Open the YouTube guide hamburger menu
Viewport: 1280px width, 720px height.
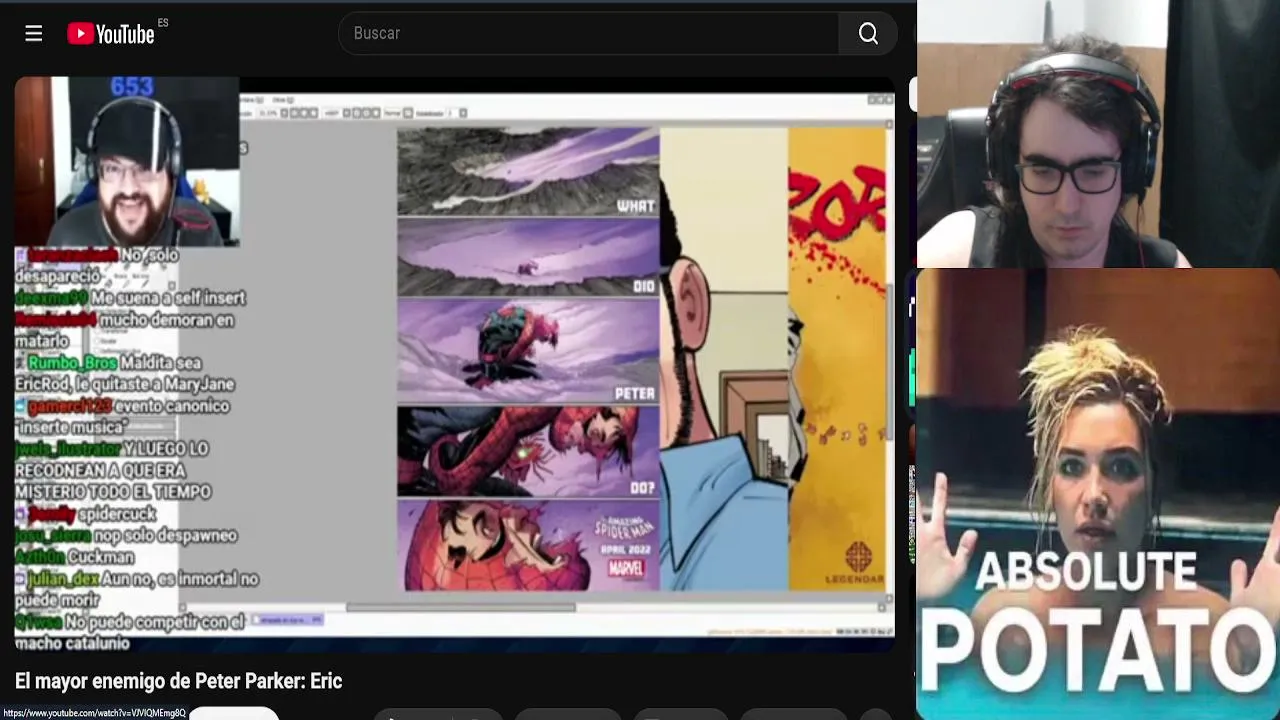34,34
